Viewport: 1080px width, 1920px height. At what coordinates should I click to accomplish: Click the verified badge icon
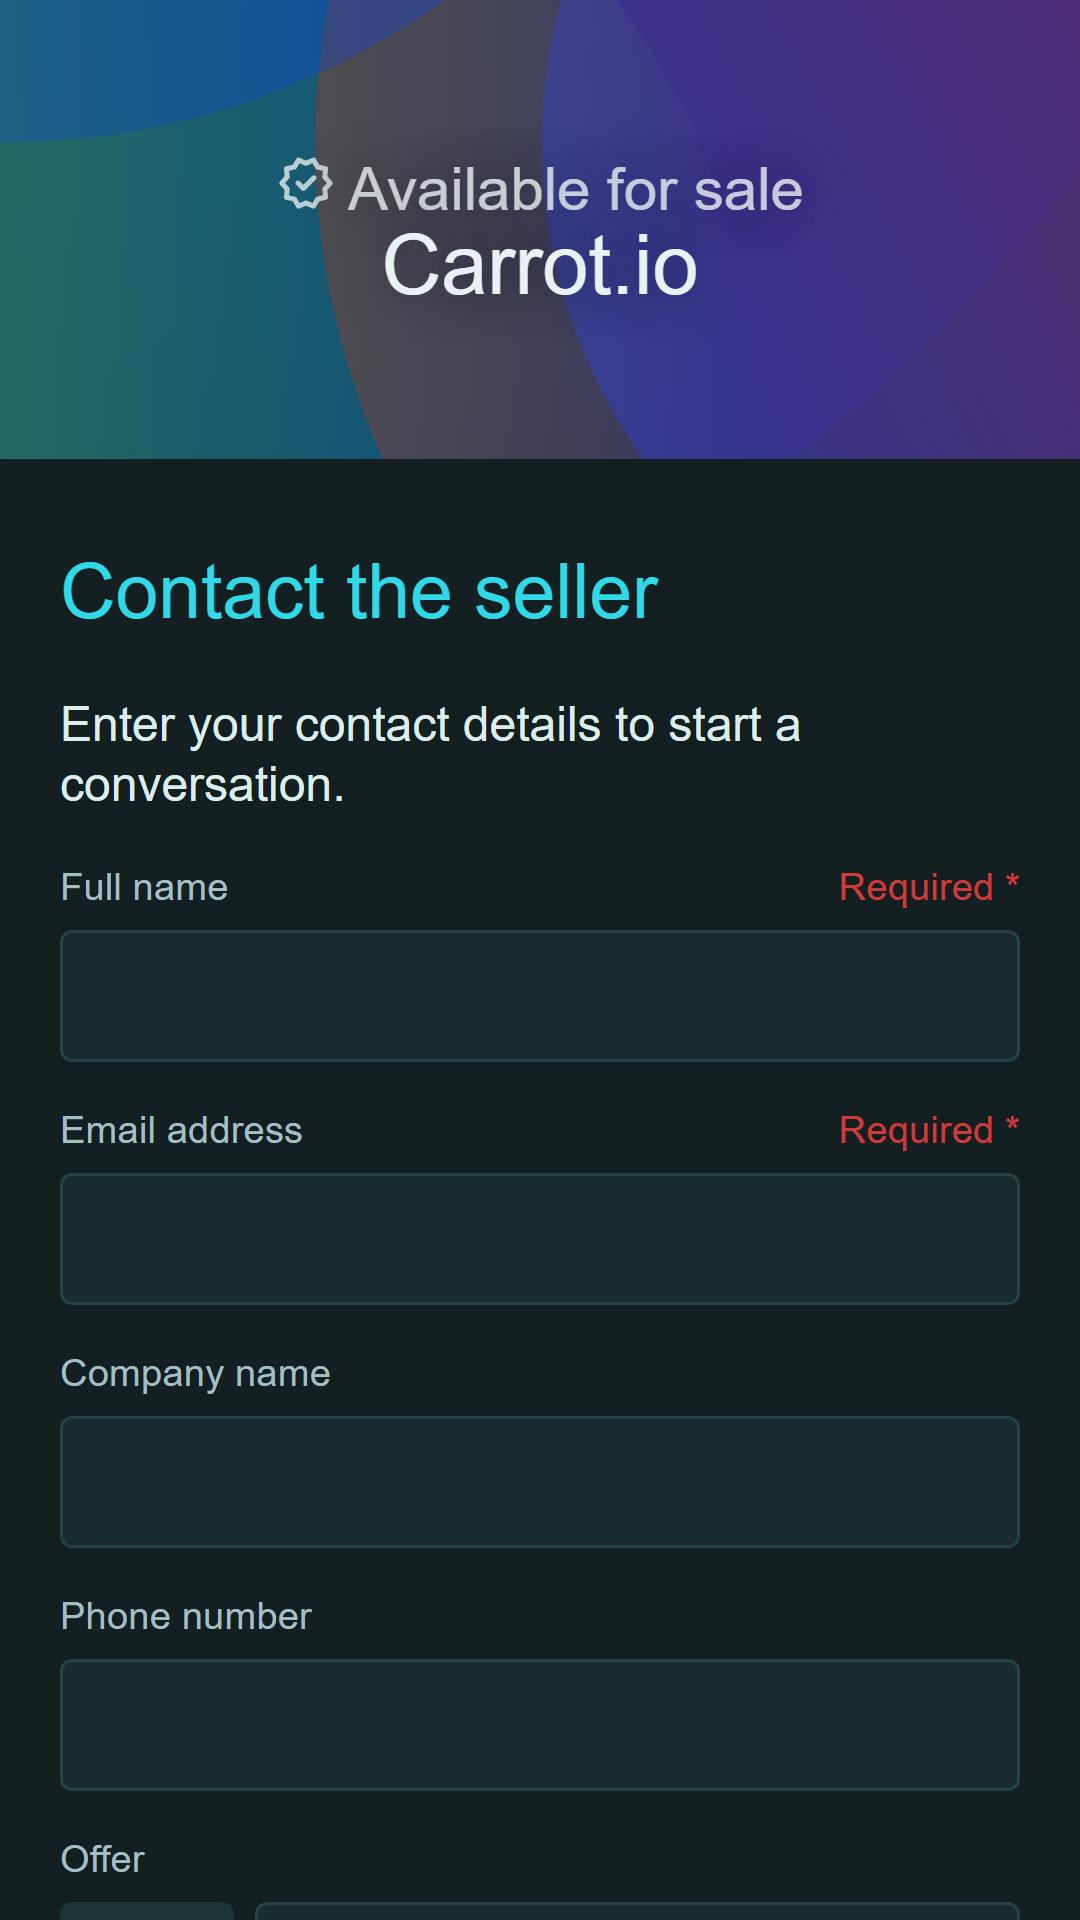pyautogui.click(x=305, y=184)
